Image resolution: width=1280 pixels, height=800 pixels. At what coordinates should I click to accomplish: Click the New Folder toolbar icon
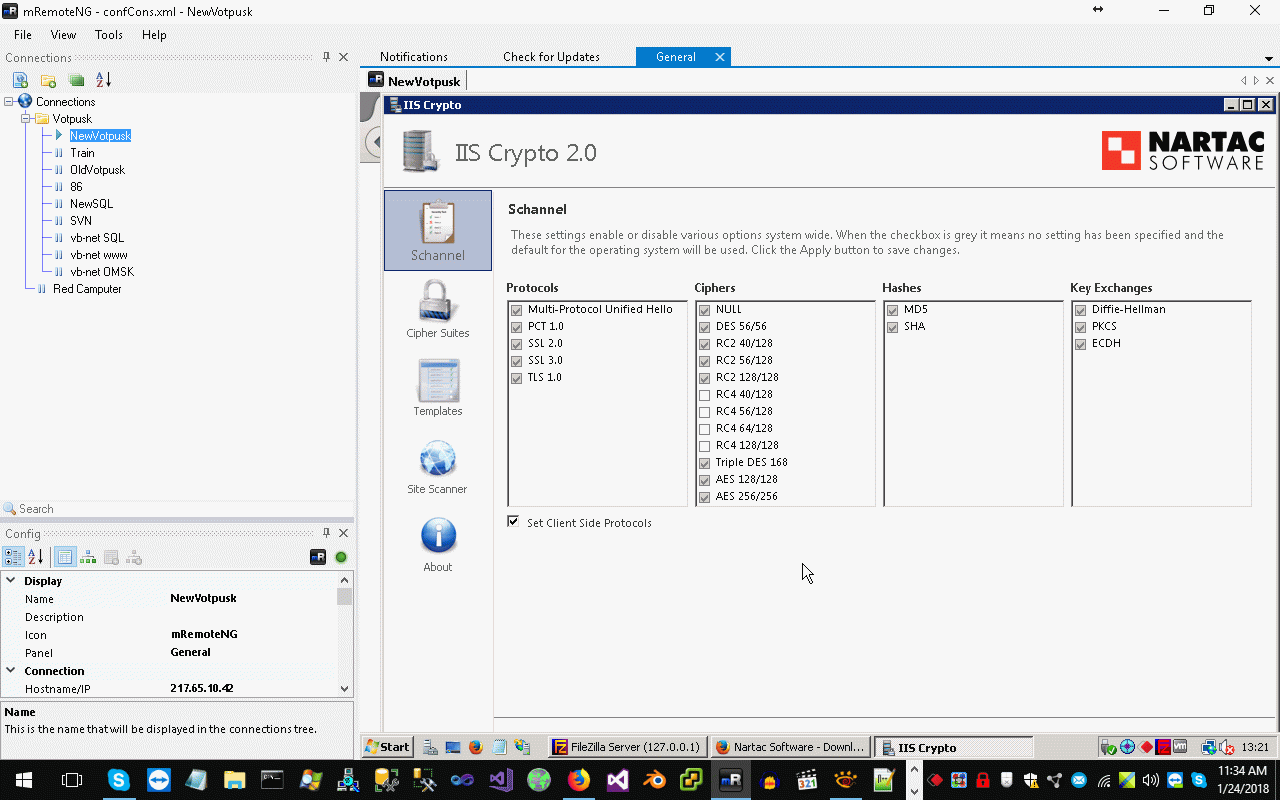click(48, 80)
